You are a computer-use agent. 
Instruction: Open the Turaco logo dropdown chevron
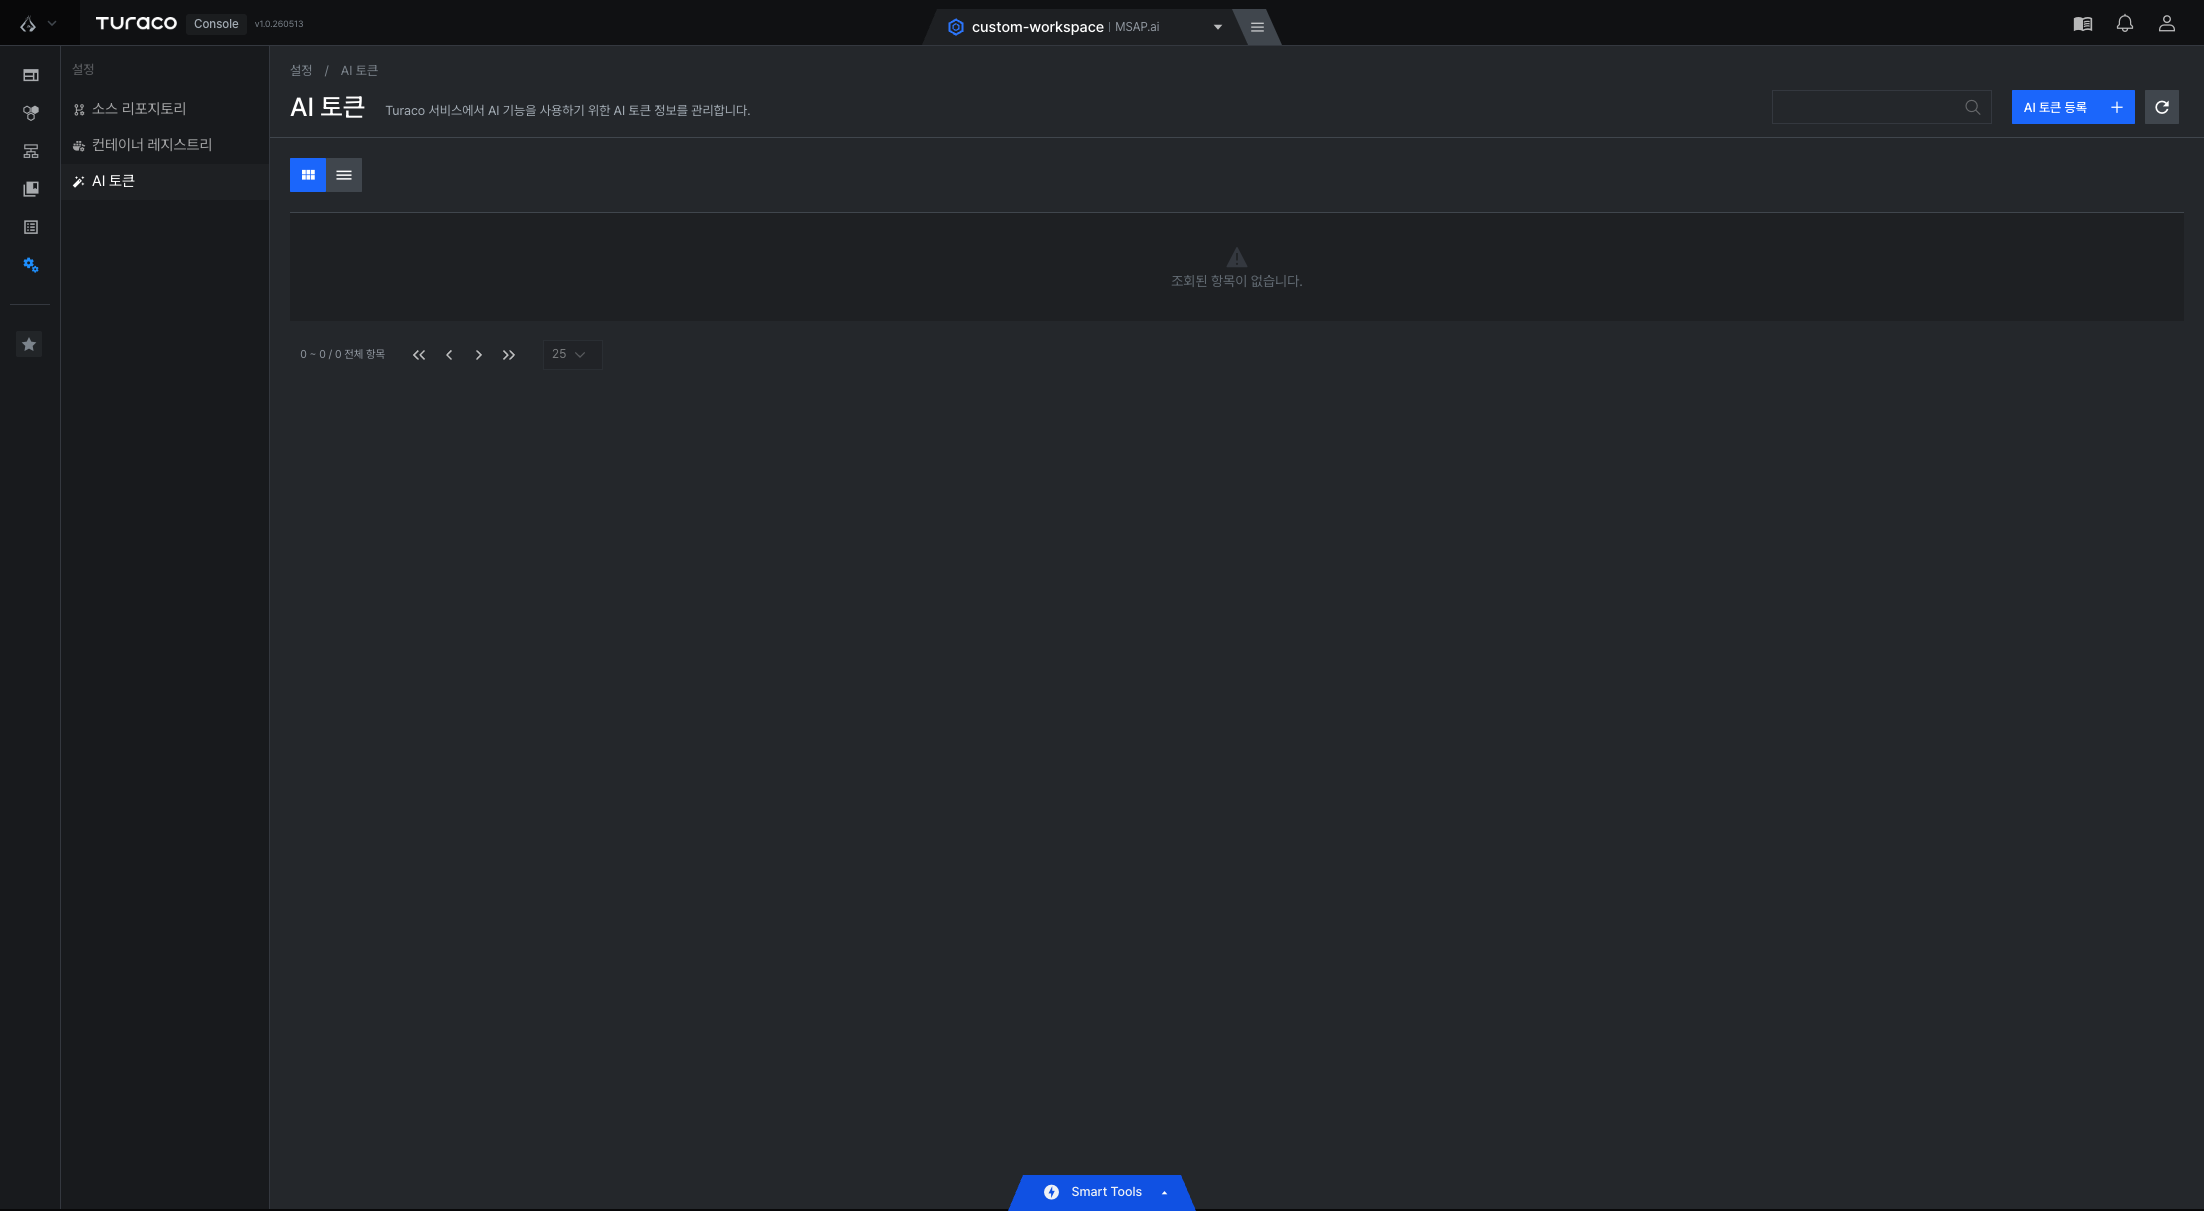tap(52, 23)
